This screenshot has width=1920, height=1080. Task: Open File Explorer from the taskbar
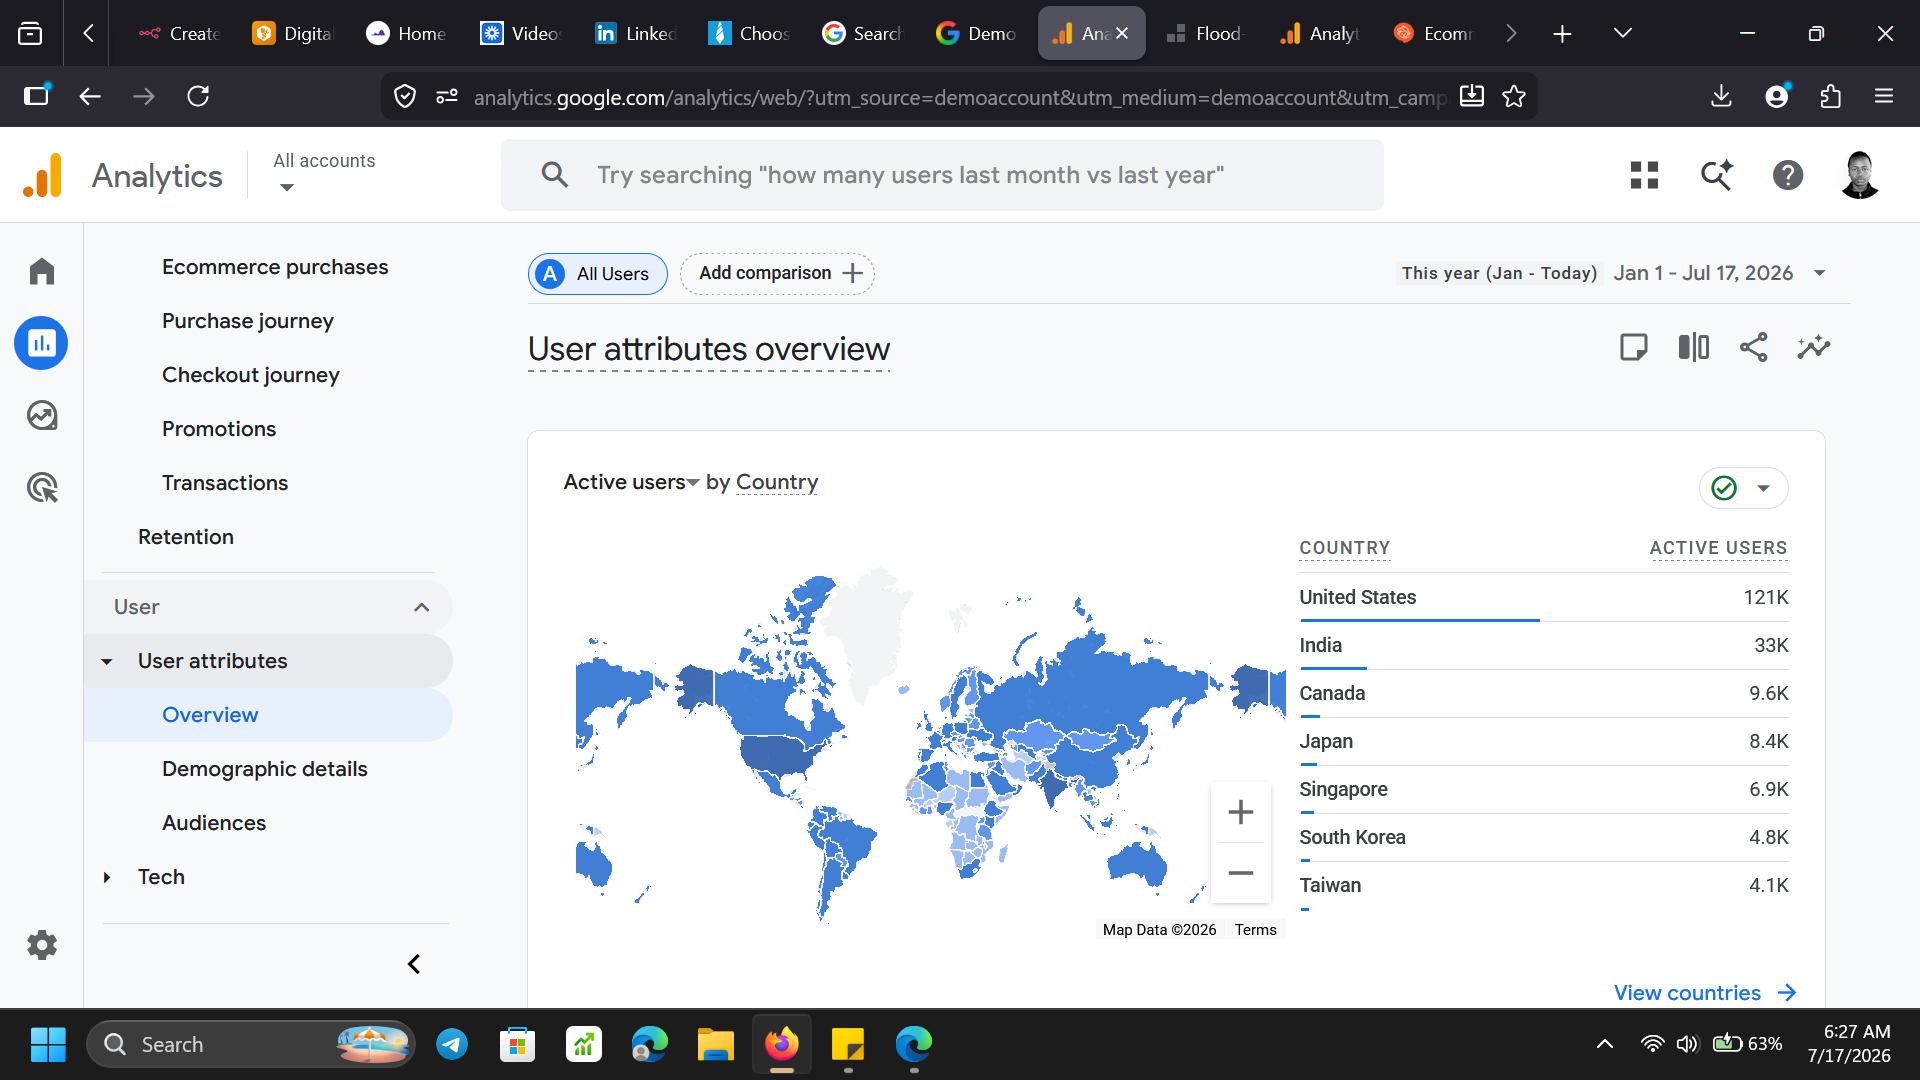716,1044
